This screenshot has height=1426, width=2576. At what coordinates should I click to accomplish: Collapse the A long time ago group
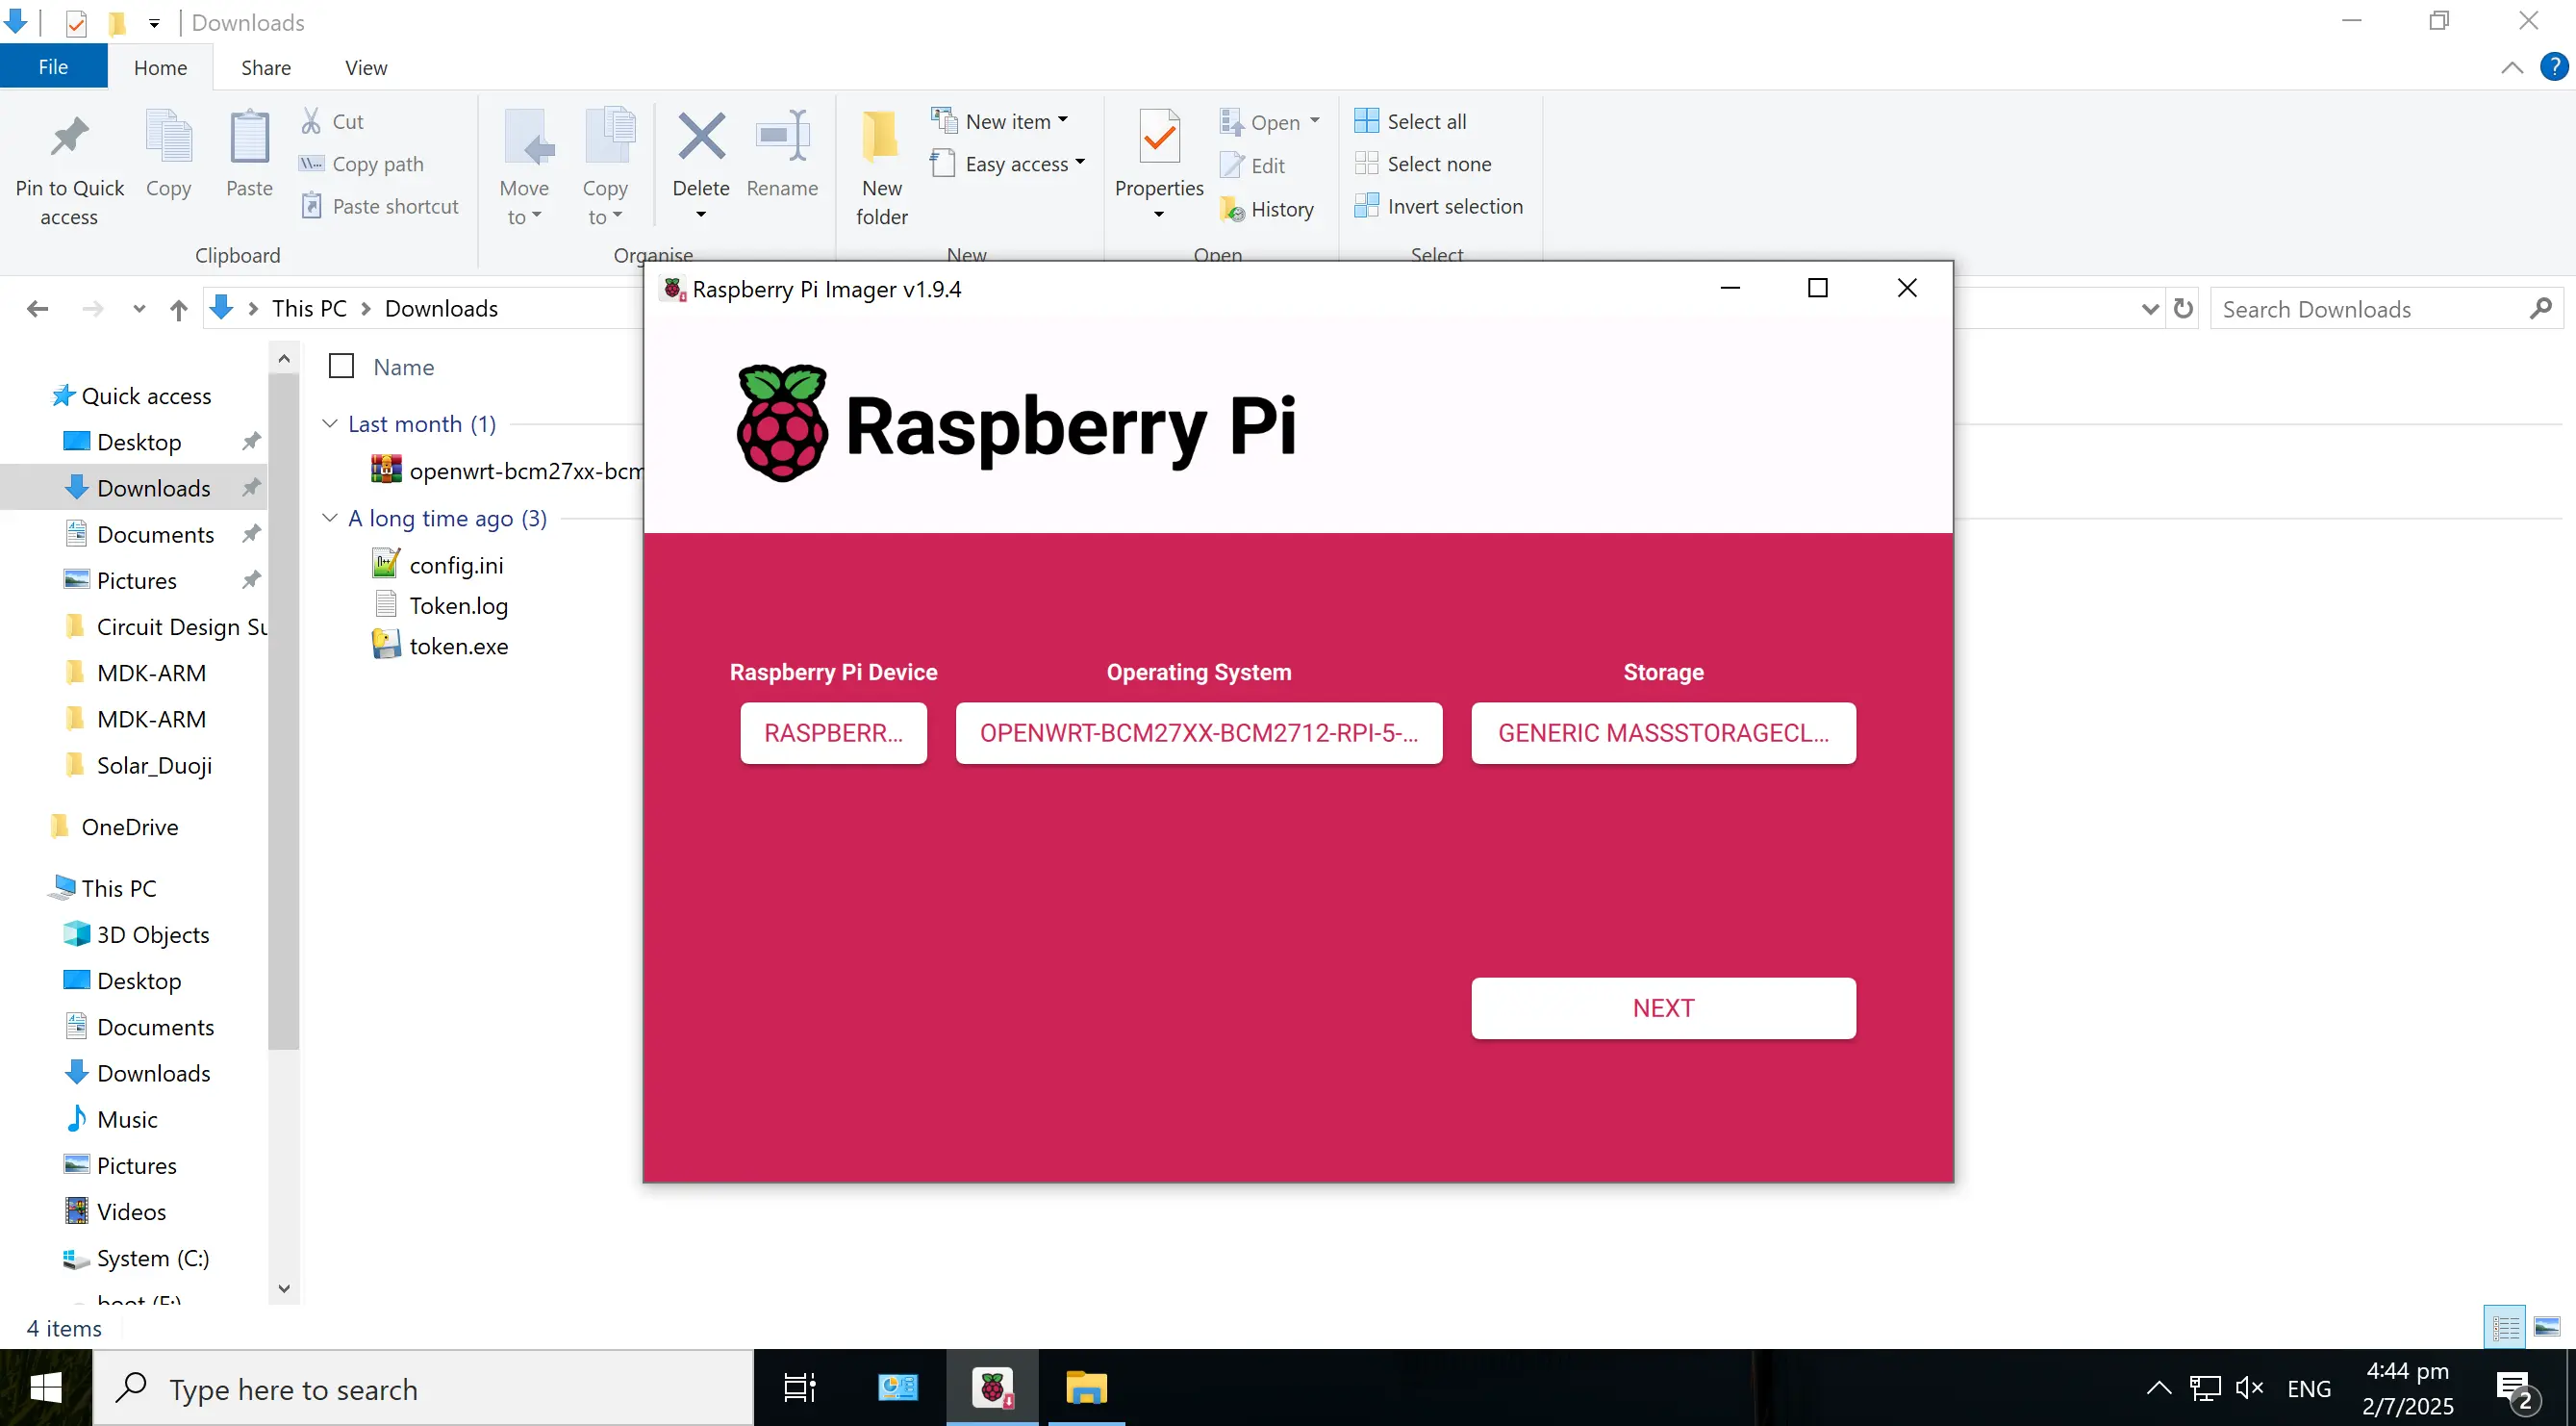[x=330, y=517]
